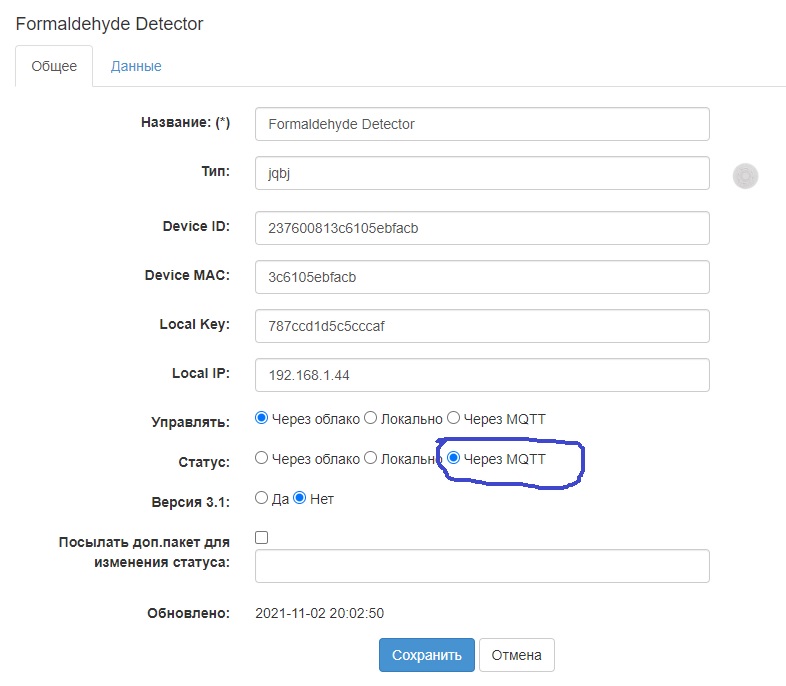Click the Название input field

[x=482, y=124]
